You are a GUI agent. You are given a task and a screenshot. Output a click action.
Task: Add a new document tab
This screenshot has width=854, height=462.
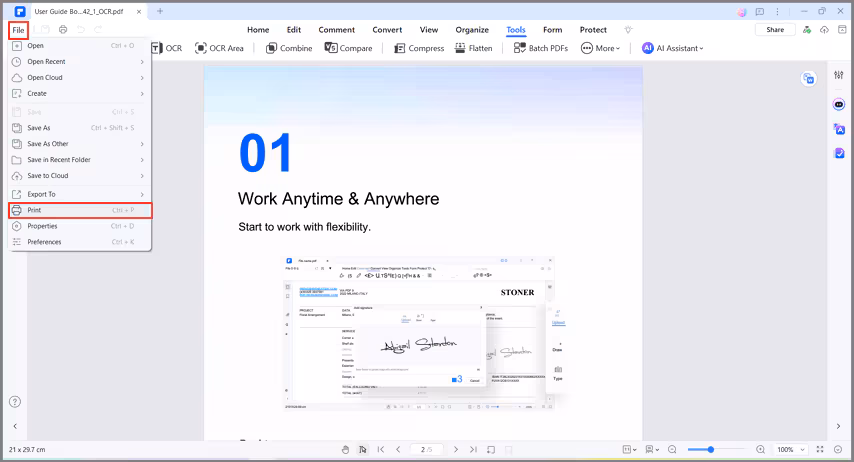(x=160, y=11)
